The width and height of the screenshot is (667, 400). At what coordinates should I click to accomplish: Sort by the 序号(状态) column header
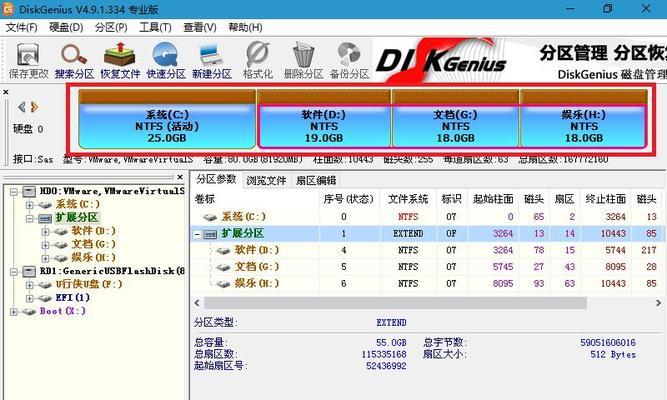(348, 199)
